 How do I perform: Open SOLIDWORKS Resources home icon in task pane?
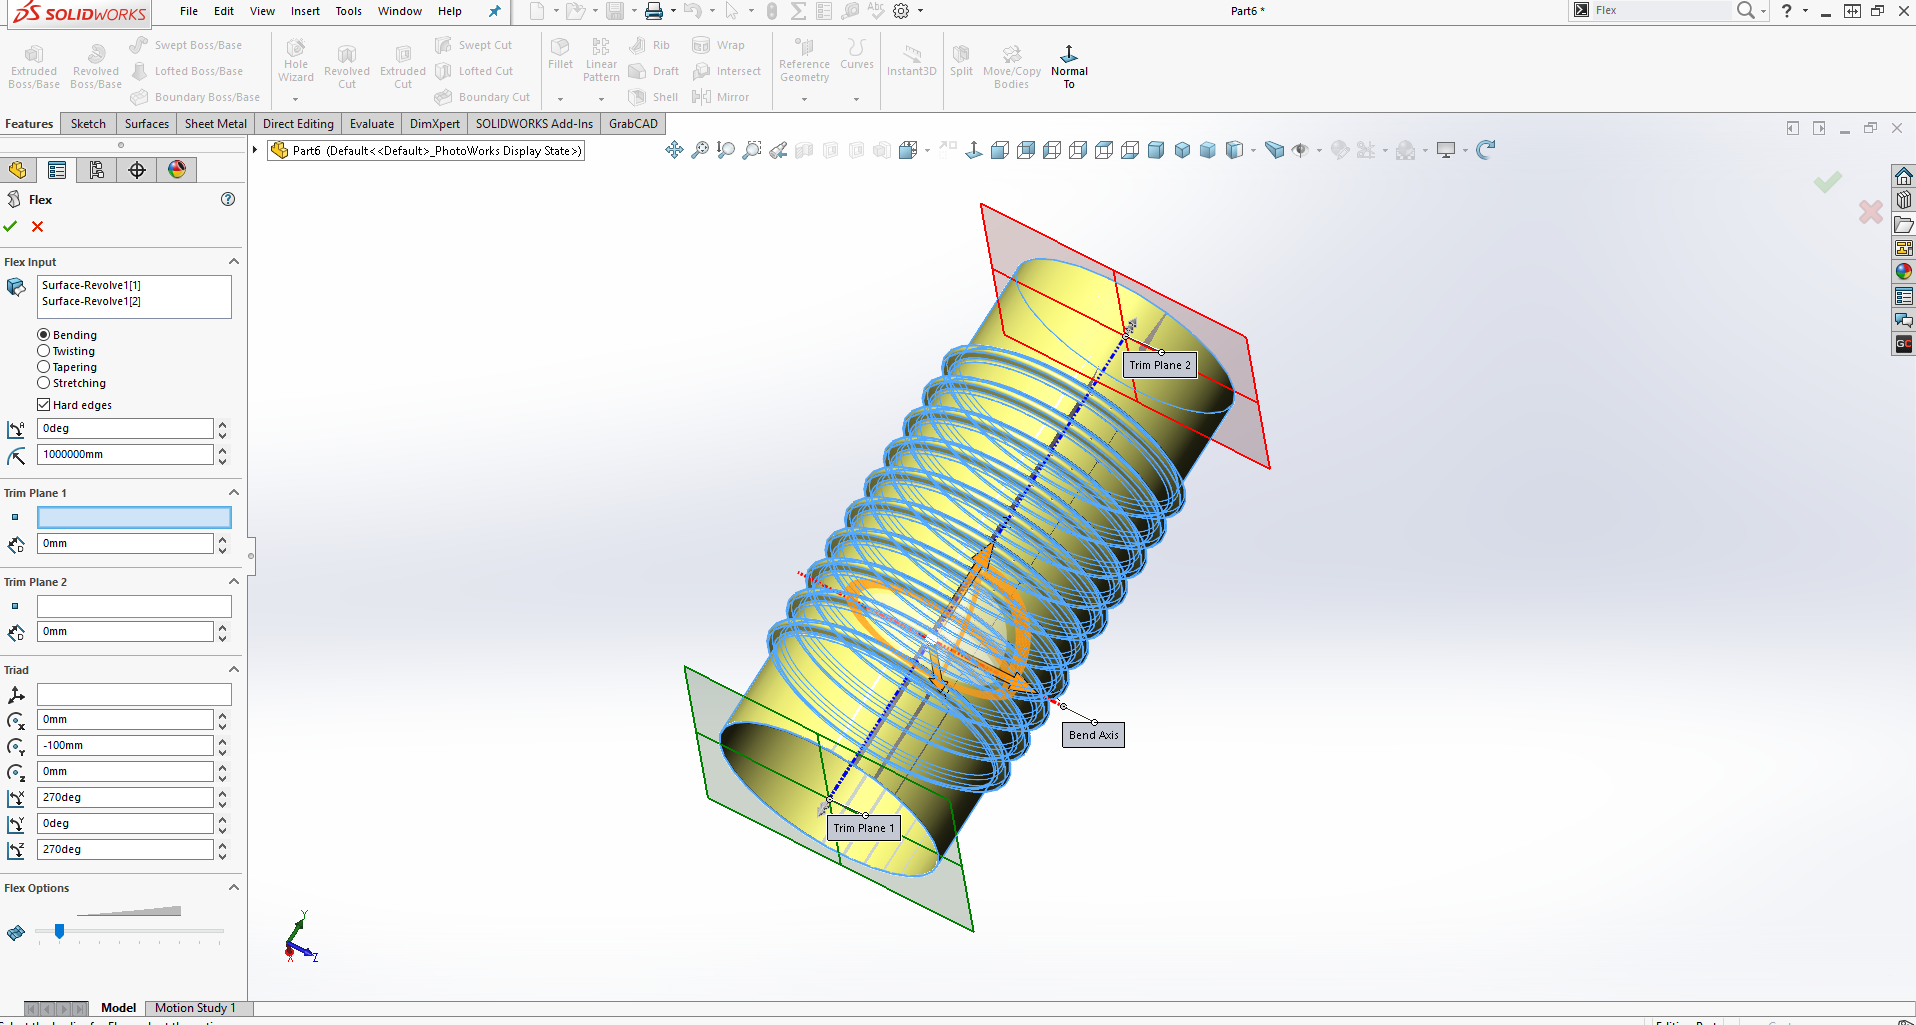[x=1903, y=176]
